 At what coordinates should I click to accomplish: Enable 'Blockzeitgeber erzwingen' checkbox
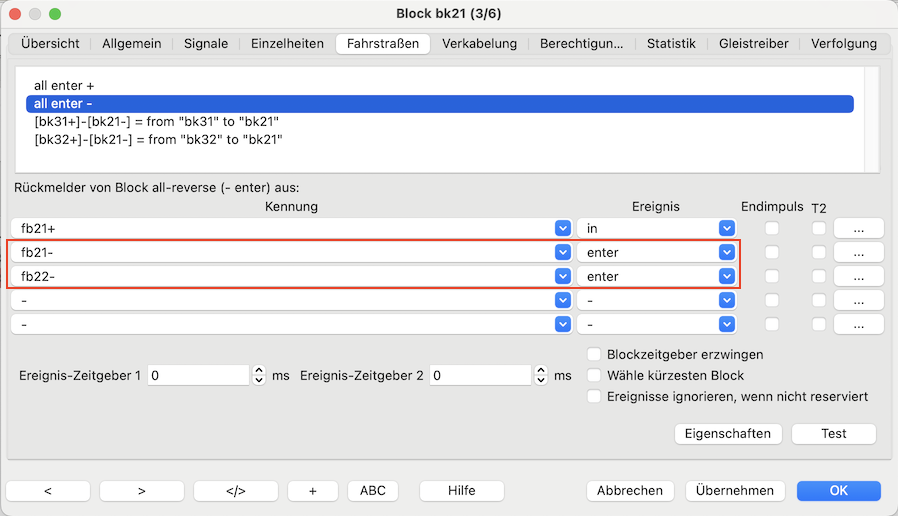pyautogui.click(x=594, y=354)
